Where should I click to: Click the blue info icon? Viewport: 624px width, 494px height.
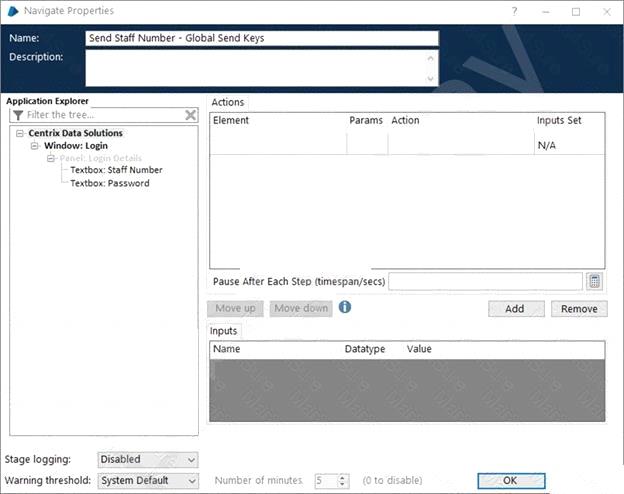click(345, 307)
